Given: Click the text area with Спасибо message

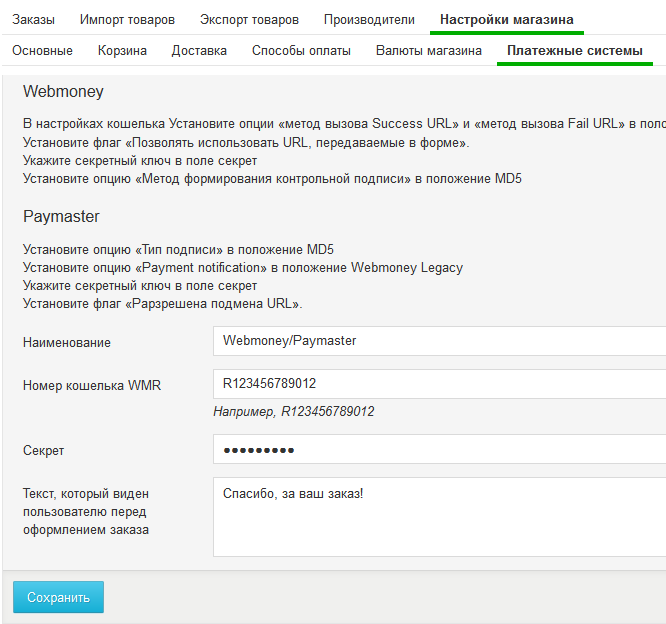Looking at the screenshot, I should [x=440, y=516].
